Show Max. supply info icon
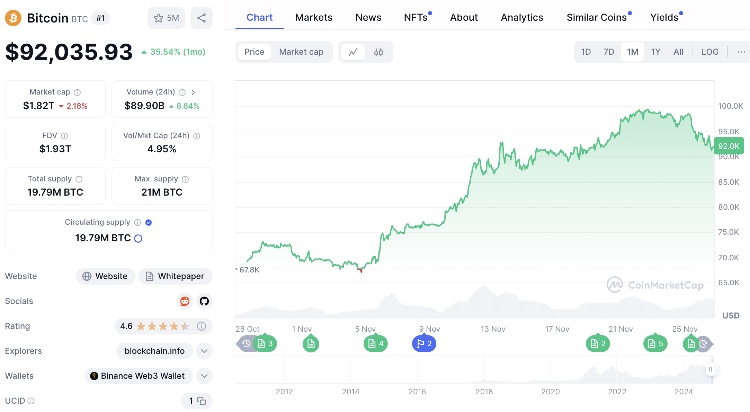Viewport: 750px width, 412px height. (186, 179)
